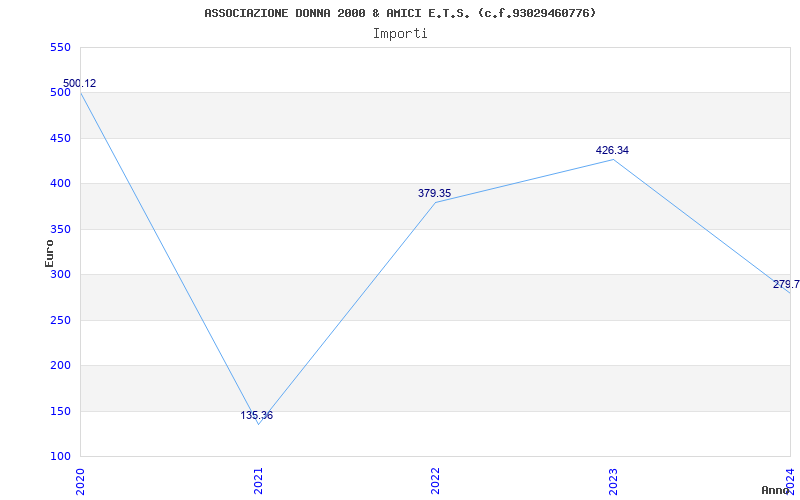800x500 pixels.
Task: Click the 2022 x-axis label
Action: point(435,481)
